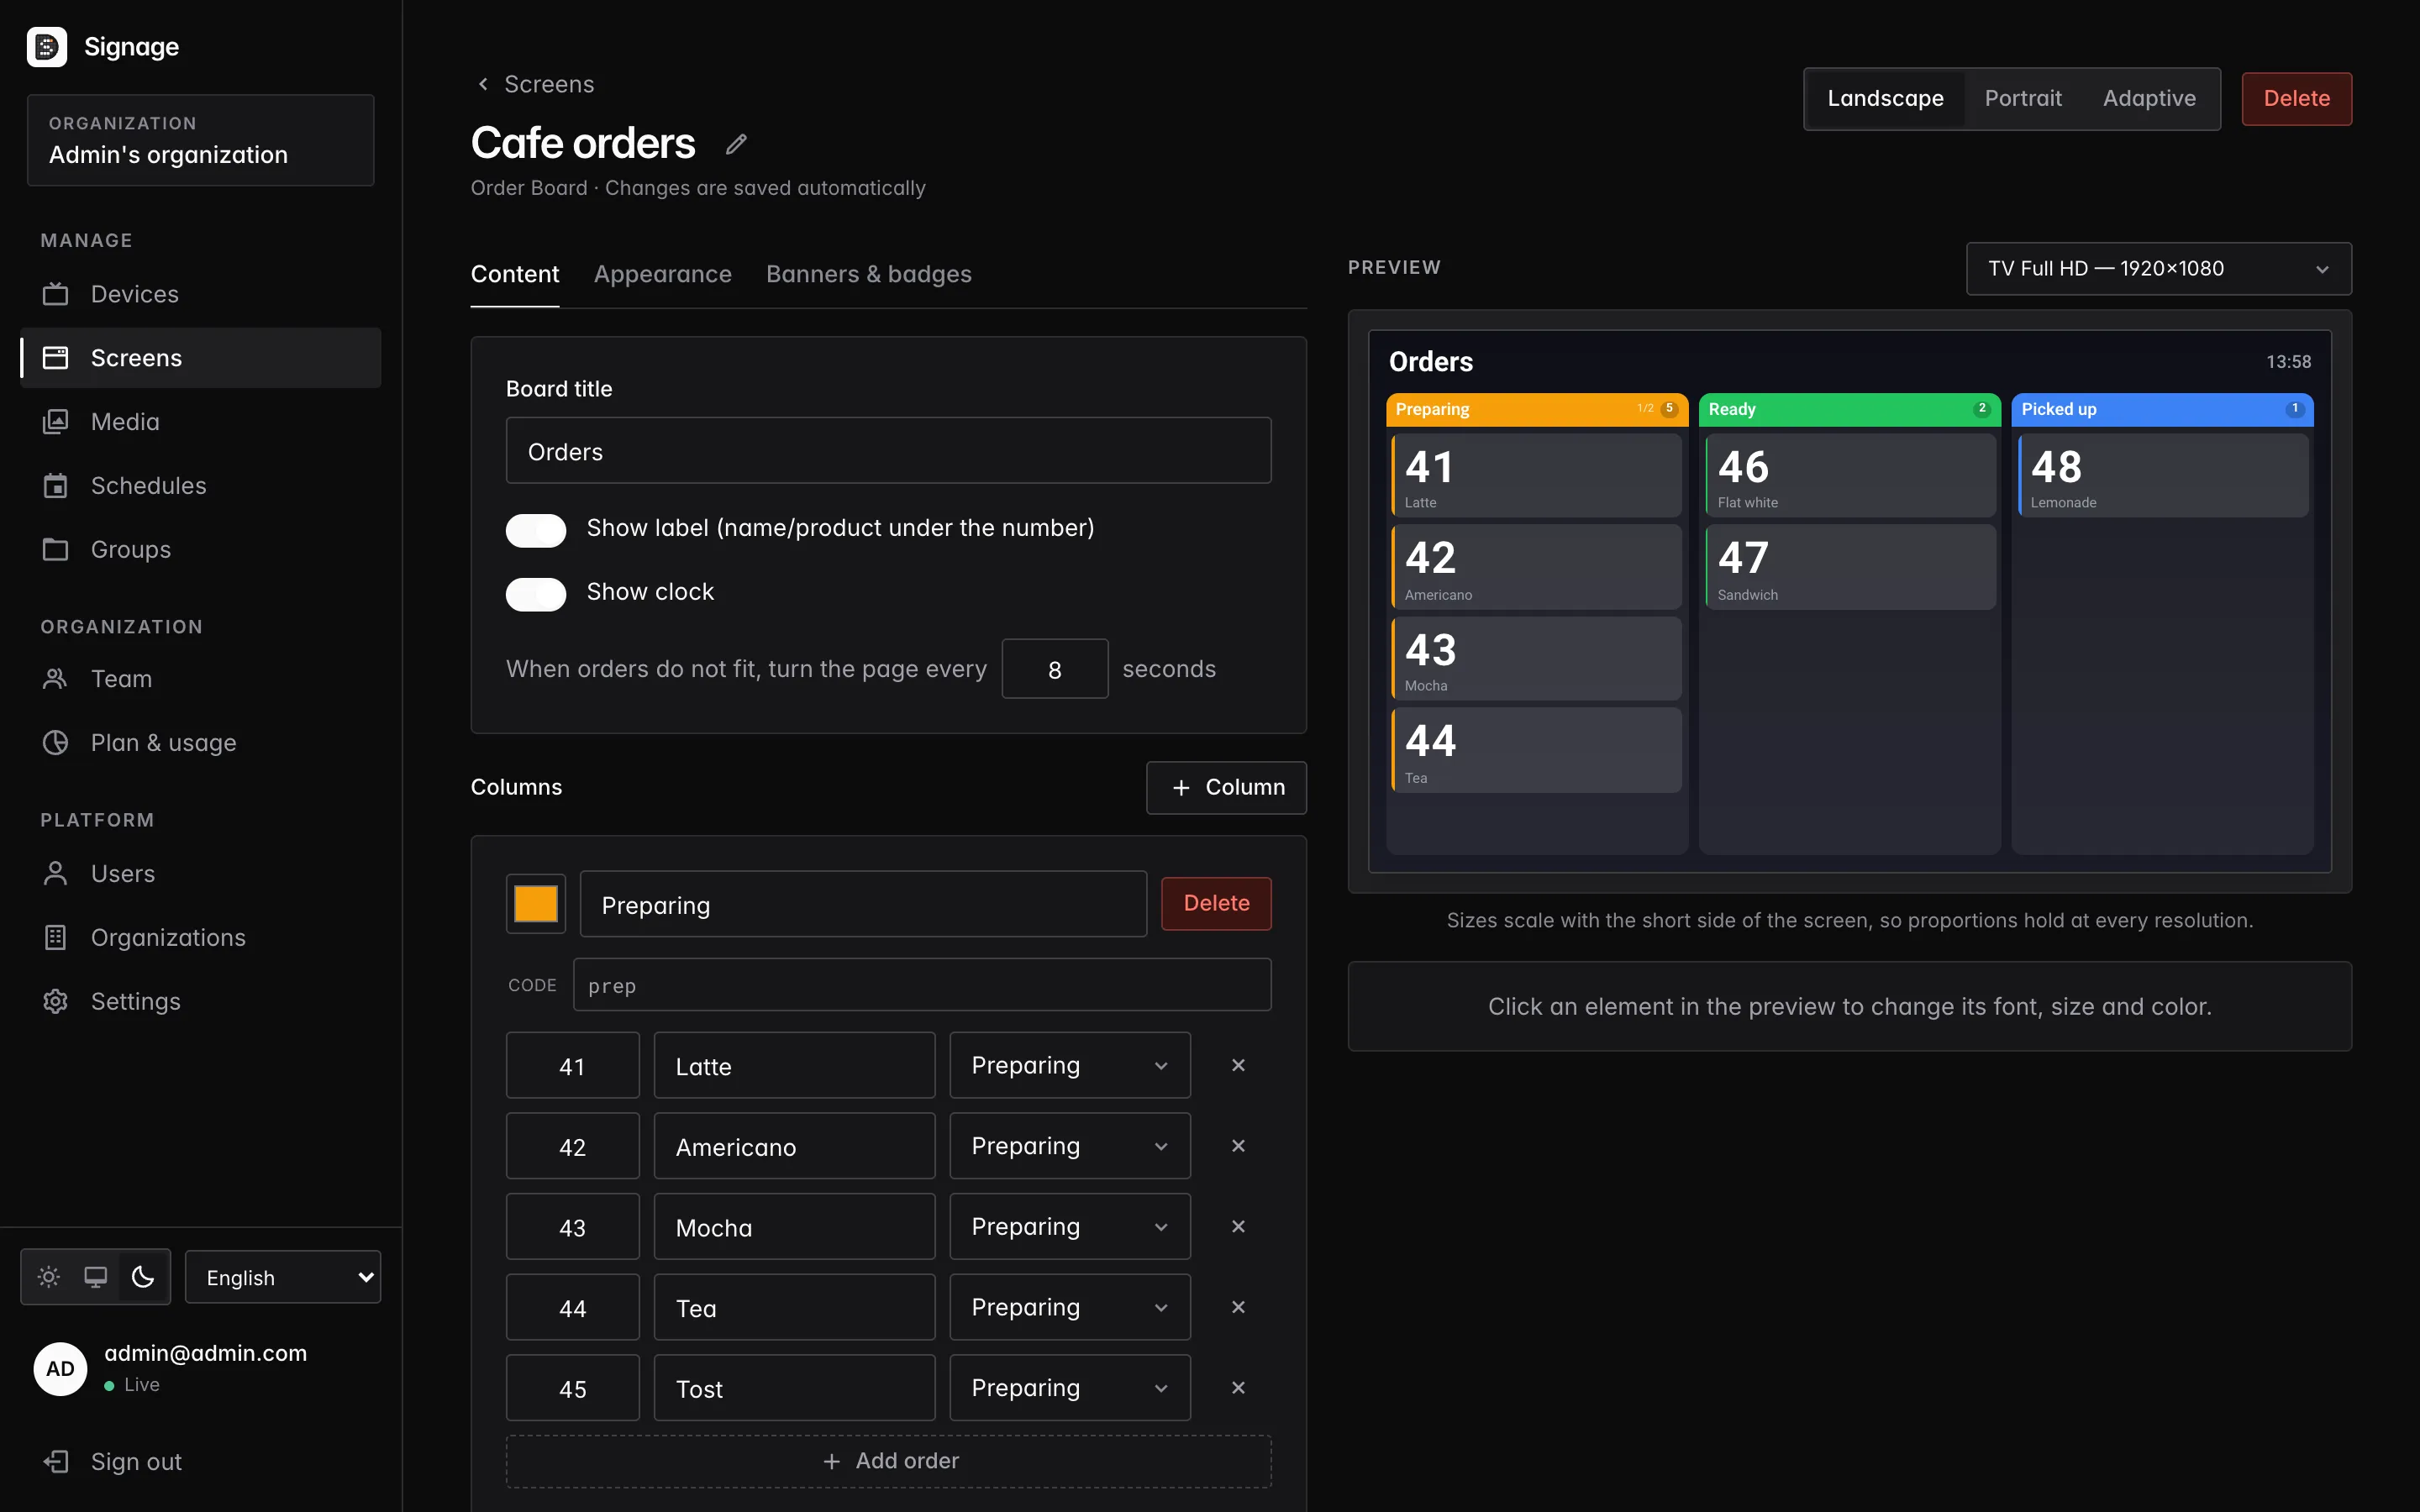This screenshot has height=1512, width=2420.
Task: Open the Schedules calendar icon
Action: tap(55, 486)
